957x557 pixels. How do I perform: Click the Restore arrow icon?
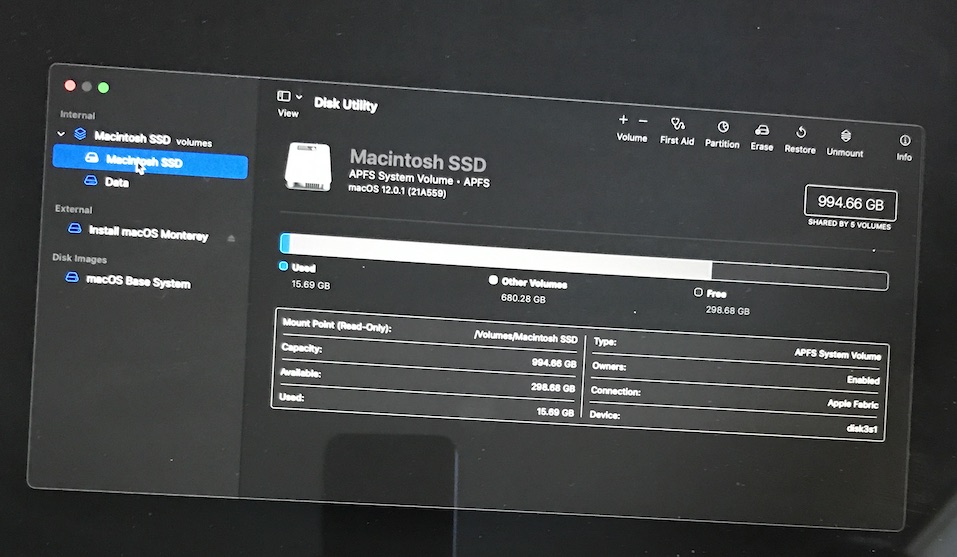(x=801, y=132)
